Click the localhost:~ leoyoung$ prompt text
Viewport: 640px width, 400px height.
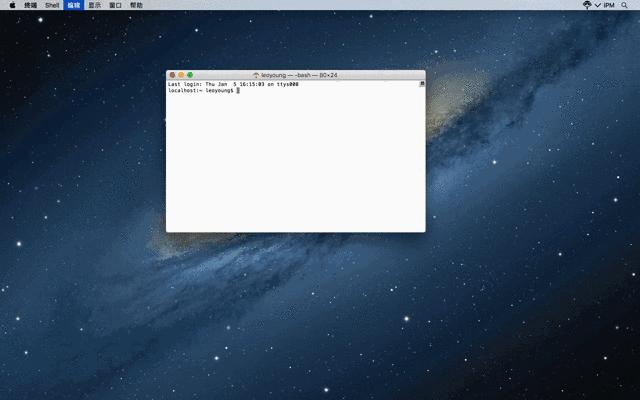tap(201, 90)
